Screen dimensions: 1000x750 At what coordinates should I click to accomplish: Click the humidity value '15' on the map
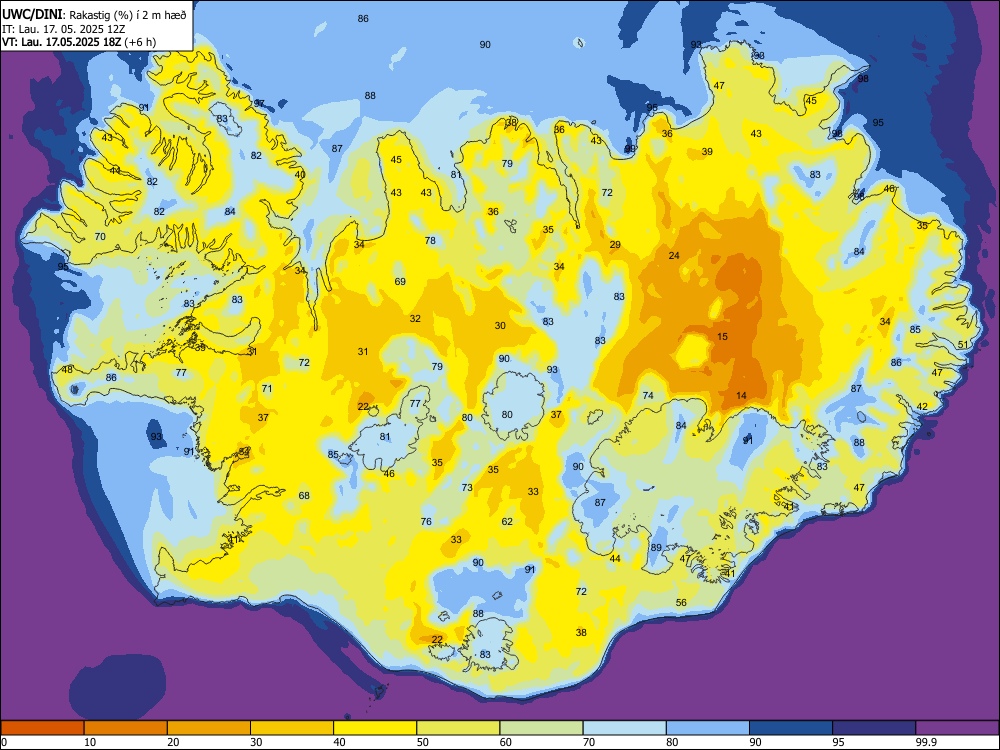click(x=722, y=336)
